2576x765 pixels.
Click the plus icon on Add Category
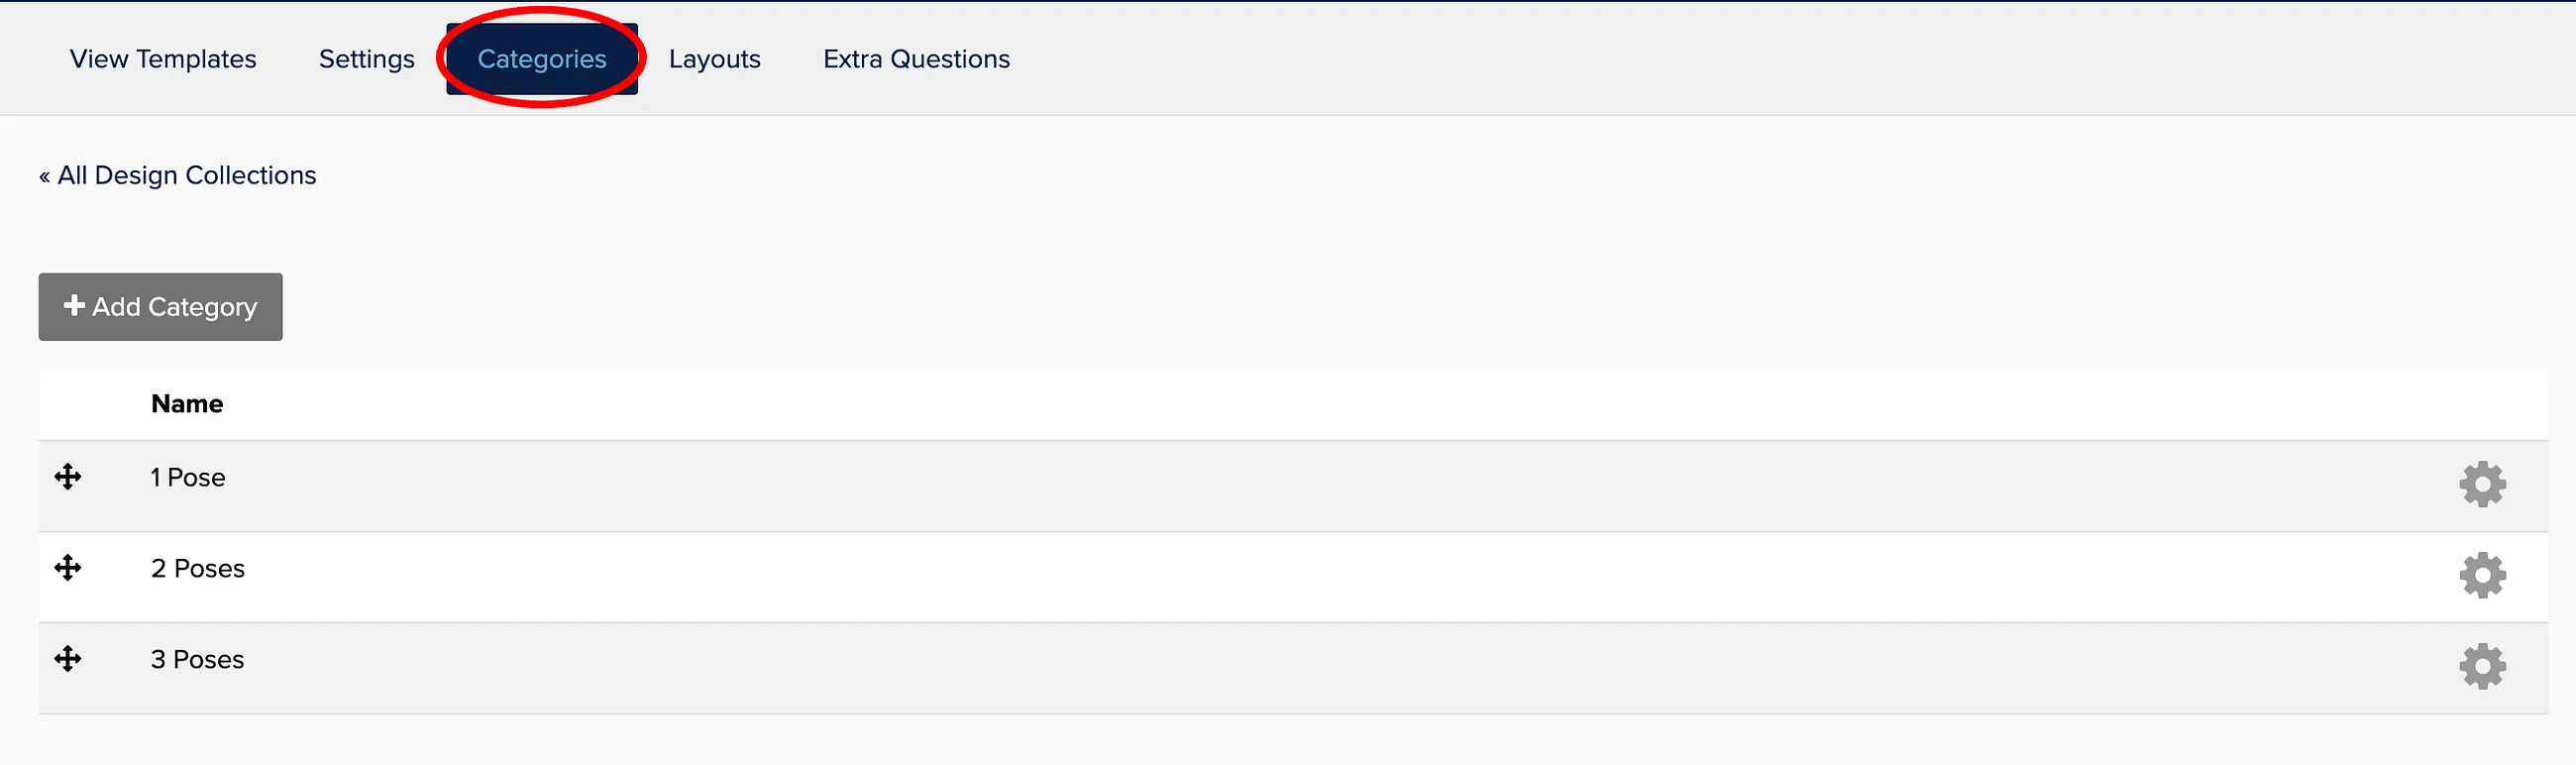[x=74, y=305]
